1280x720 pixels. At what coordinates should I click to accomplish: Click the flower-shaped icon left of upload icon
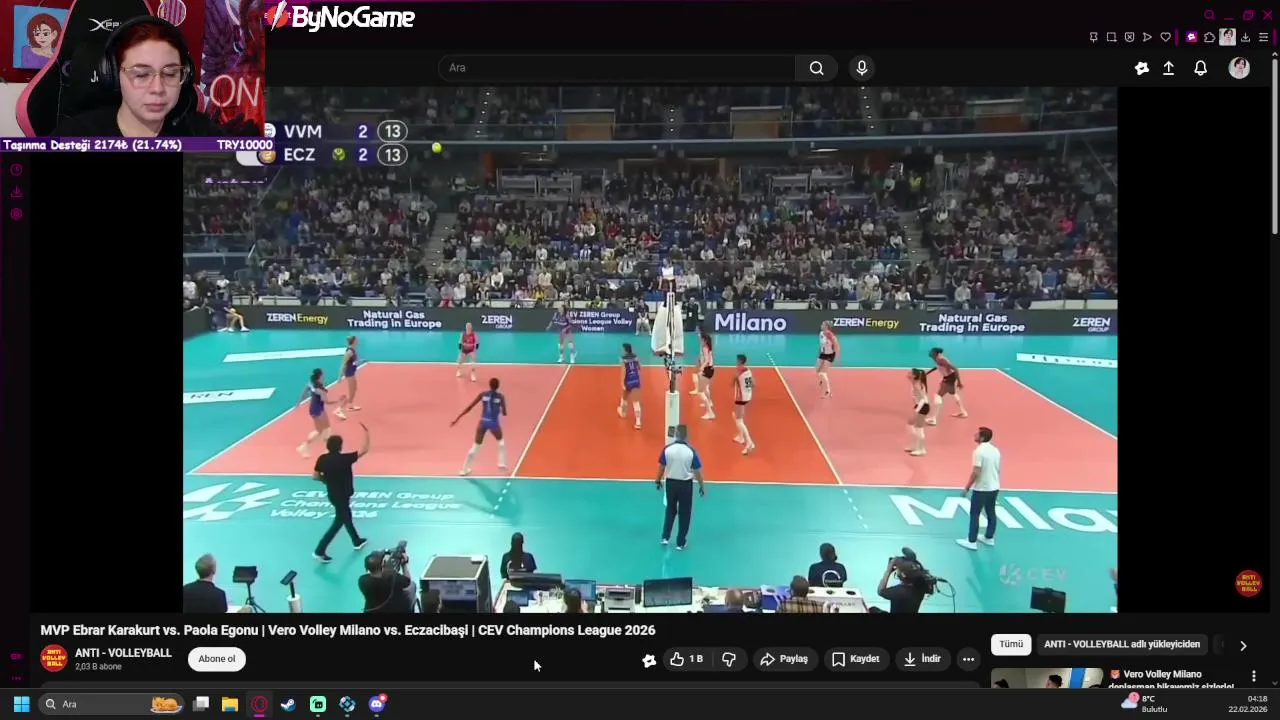click(x=1142, y=68)
